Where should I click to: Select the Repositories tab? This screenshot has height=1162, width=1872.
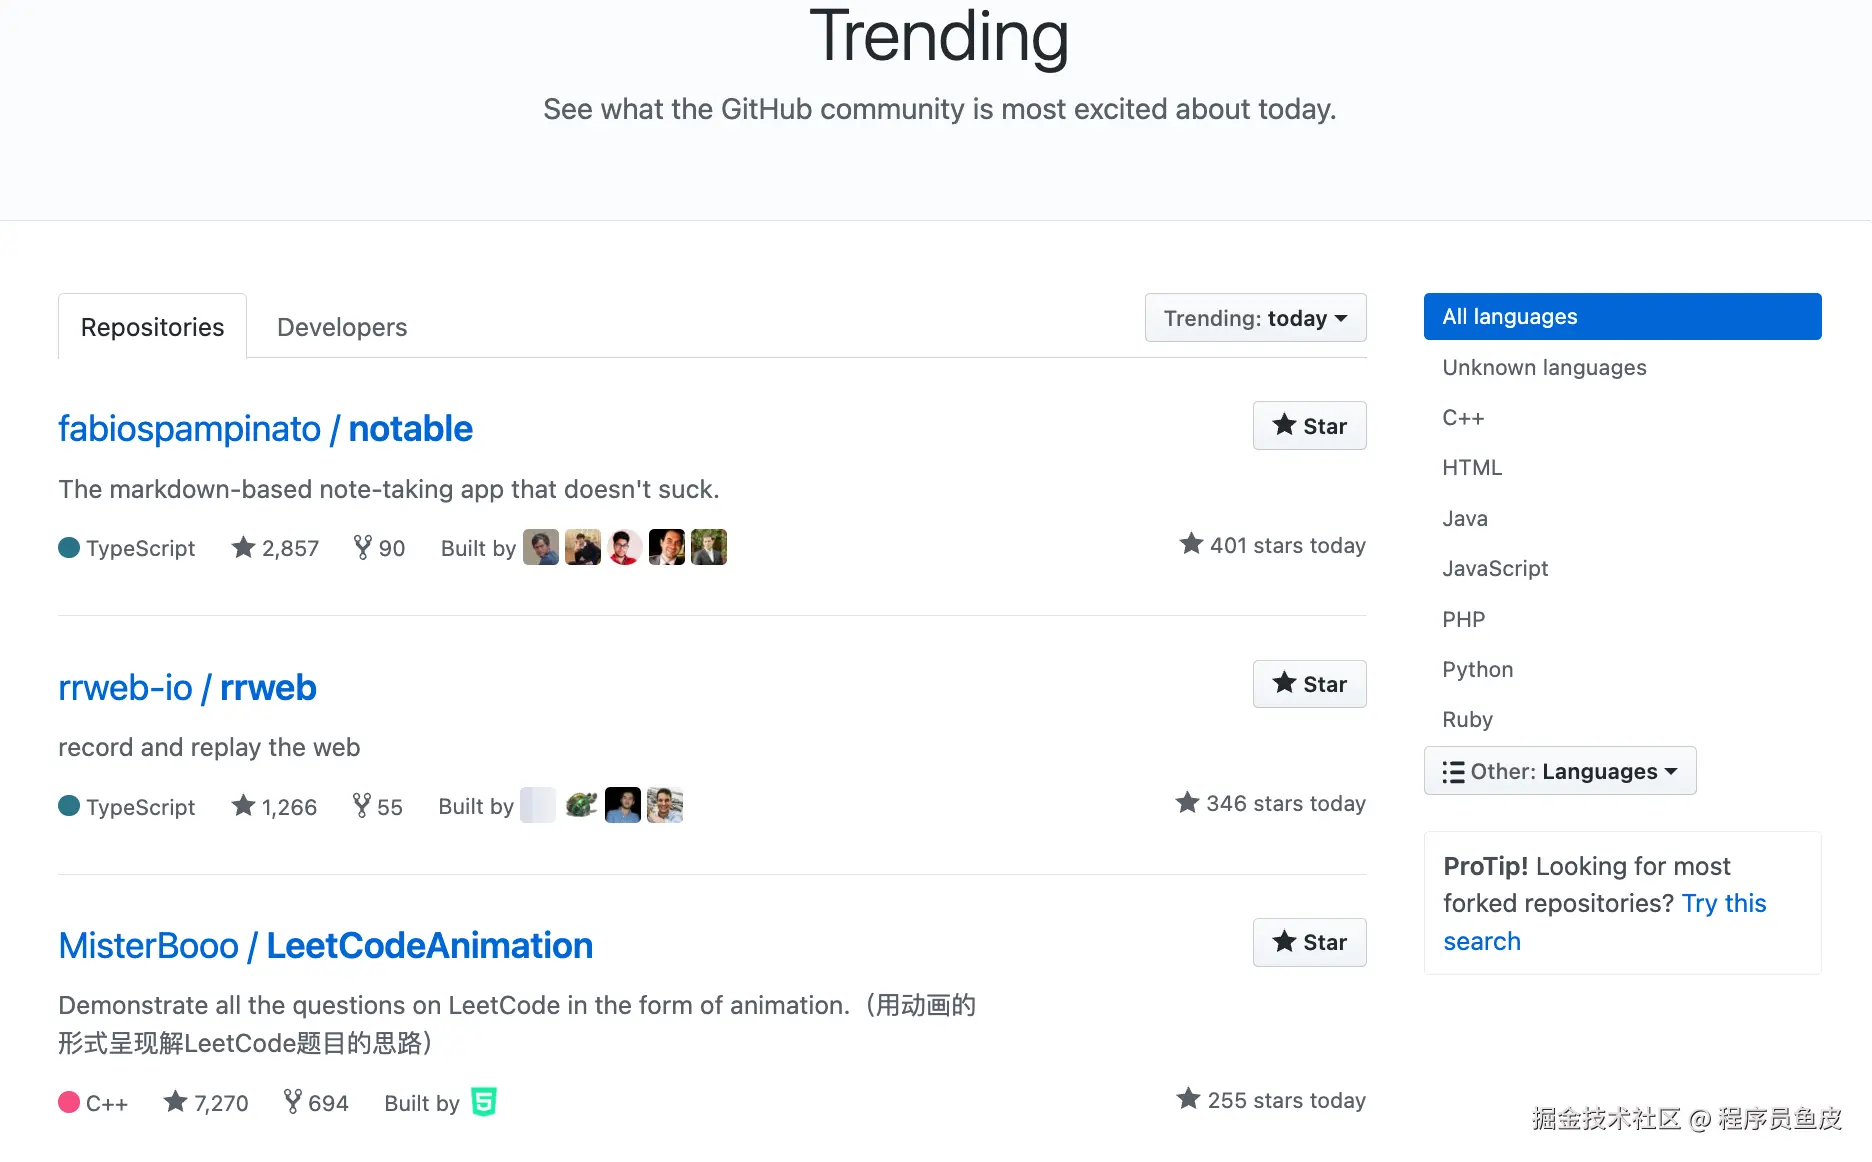[152, 327]
